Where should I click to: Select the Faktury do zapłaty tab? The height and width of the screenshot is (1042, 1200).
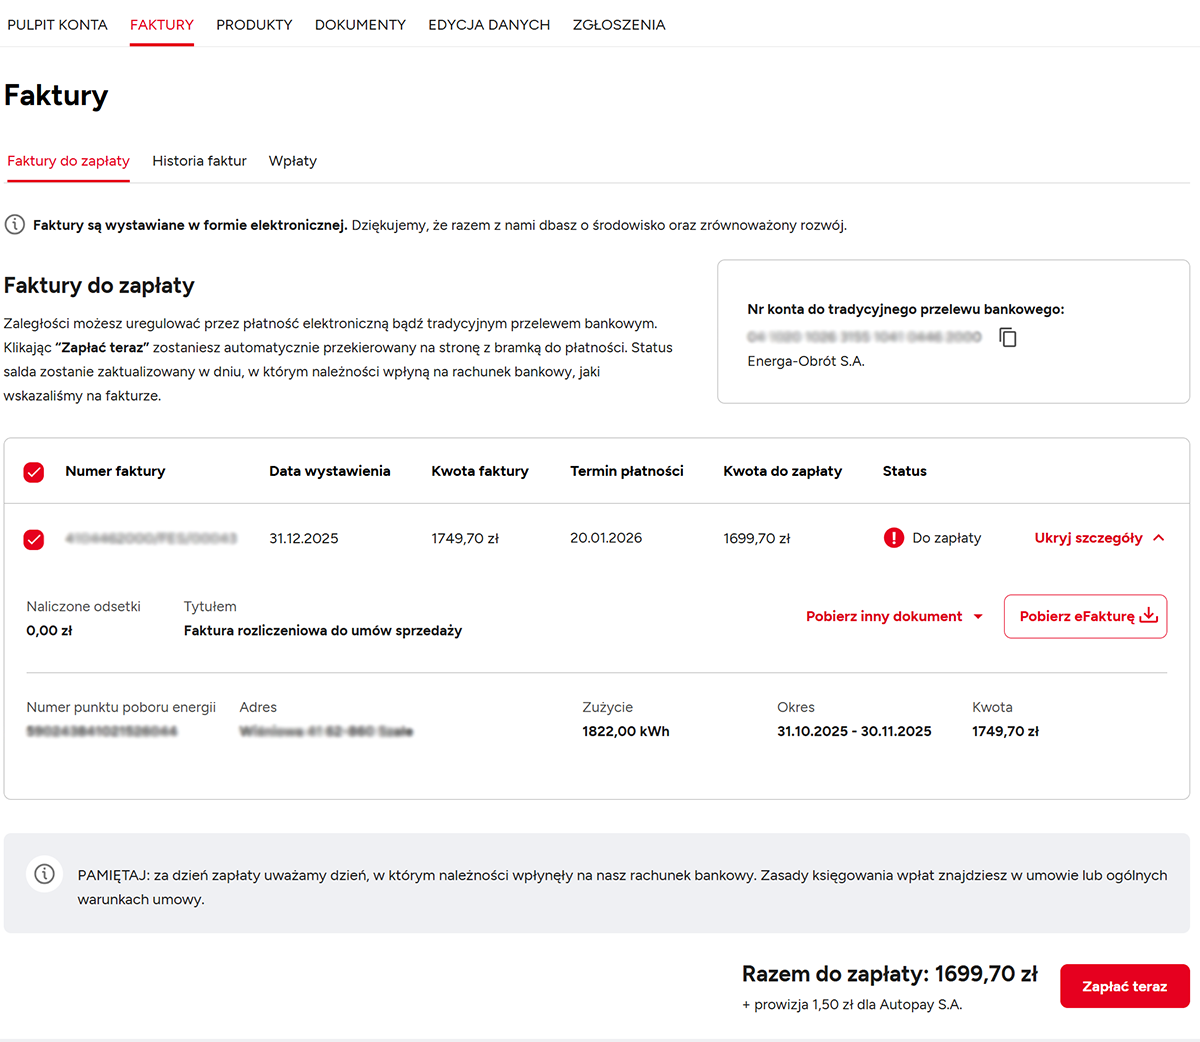(x=68, y=161)
